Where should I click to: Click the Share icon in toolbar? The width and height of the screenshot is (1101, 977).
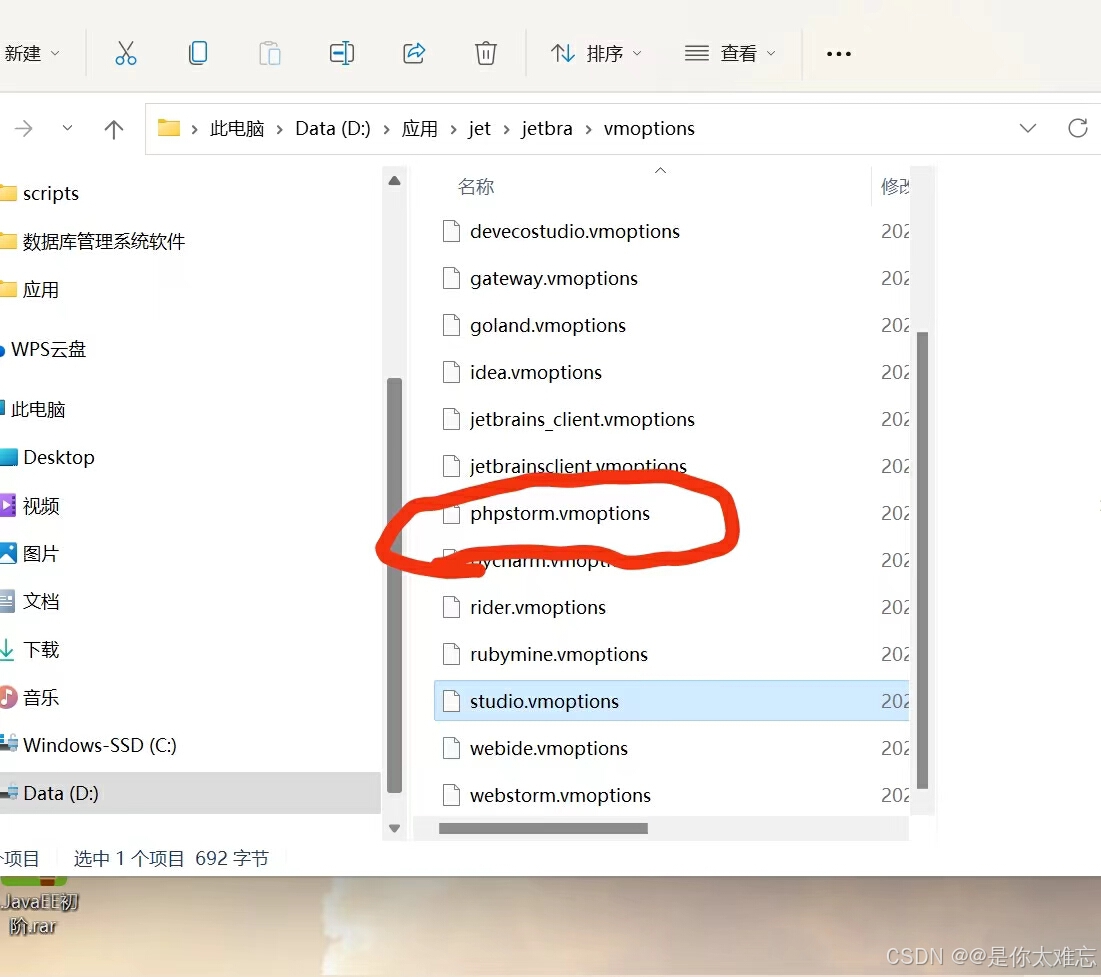pyautogui.click(x=414, y=53)
